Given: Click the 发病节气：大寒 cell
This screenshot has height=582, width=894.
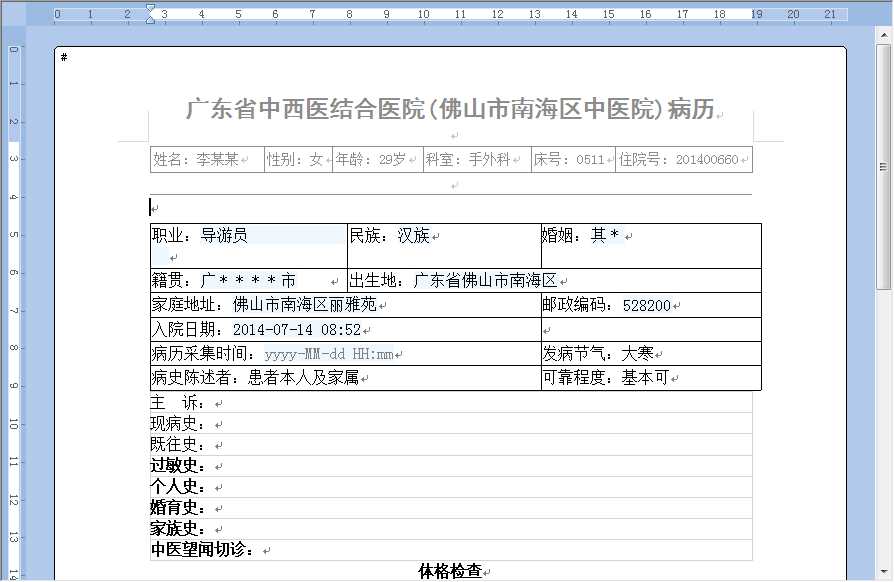Looking at the screenshot, I should [651, 353].
